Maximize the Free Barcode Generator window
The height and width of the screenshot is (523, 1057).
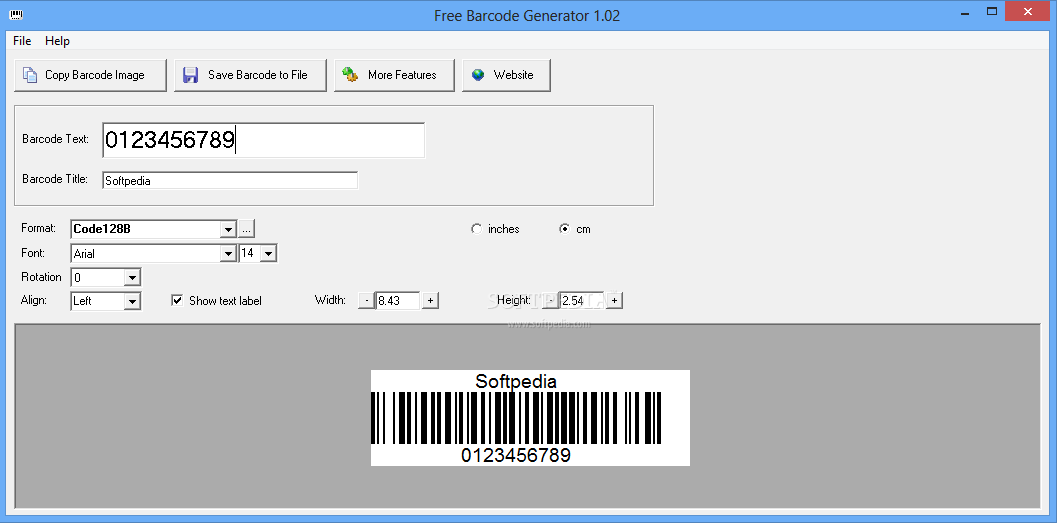pos(992,11)
